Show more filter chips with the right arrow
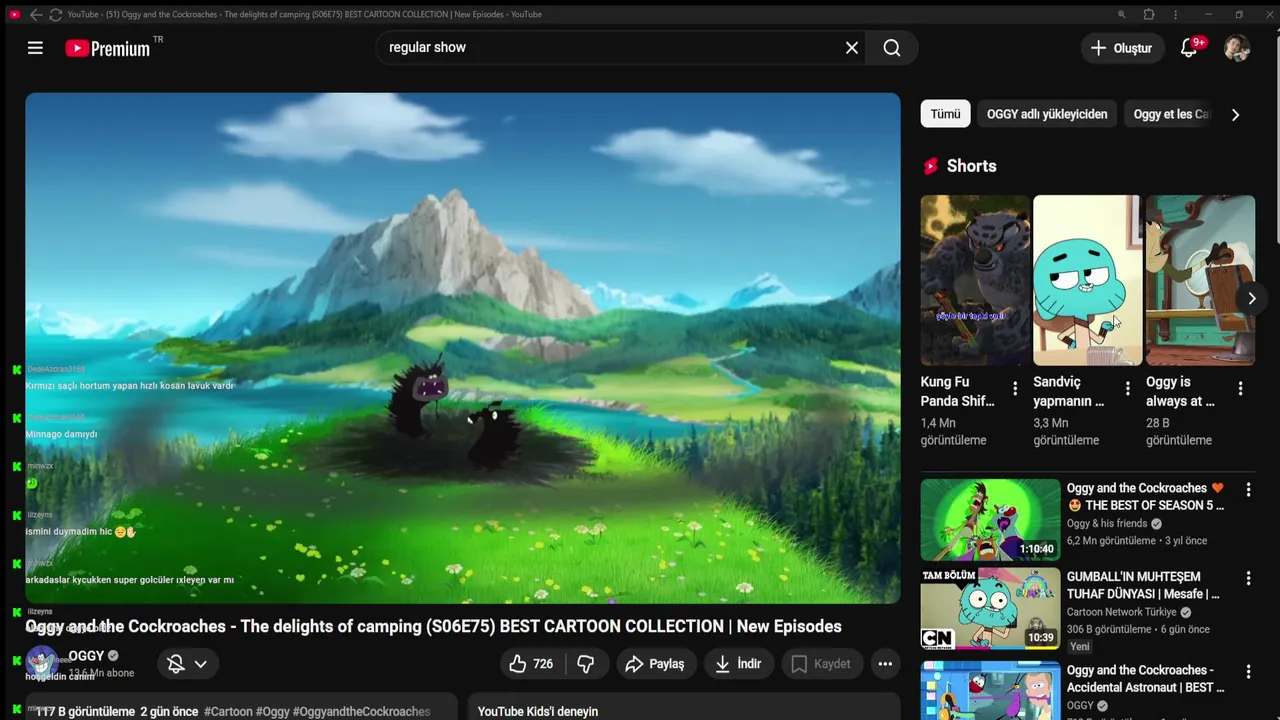The height and width of the screenshot is (720, 1280). [1235, 114]
